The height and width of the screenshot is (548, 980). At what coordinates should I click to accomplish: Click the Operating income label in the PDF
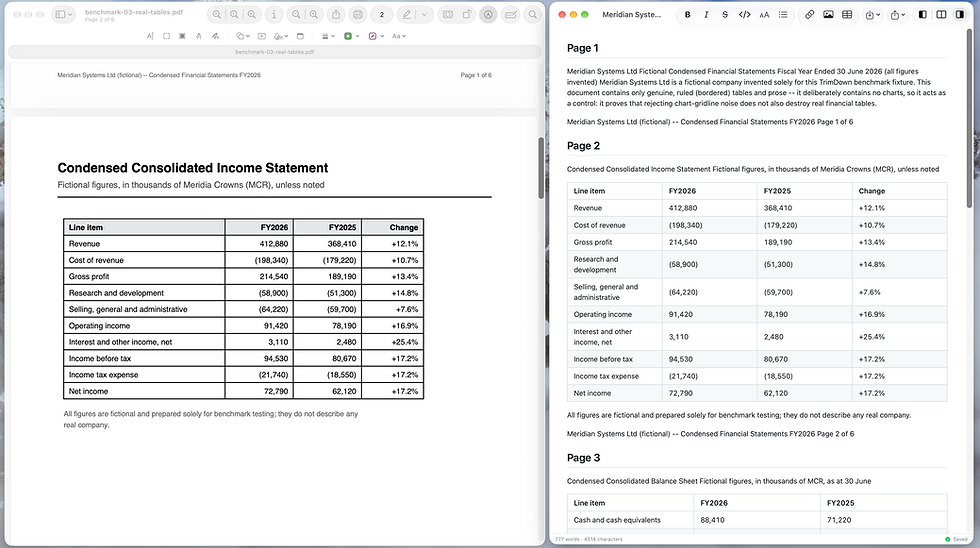[99, 326]
